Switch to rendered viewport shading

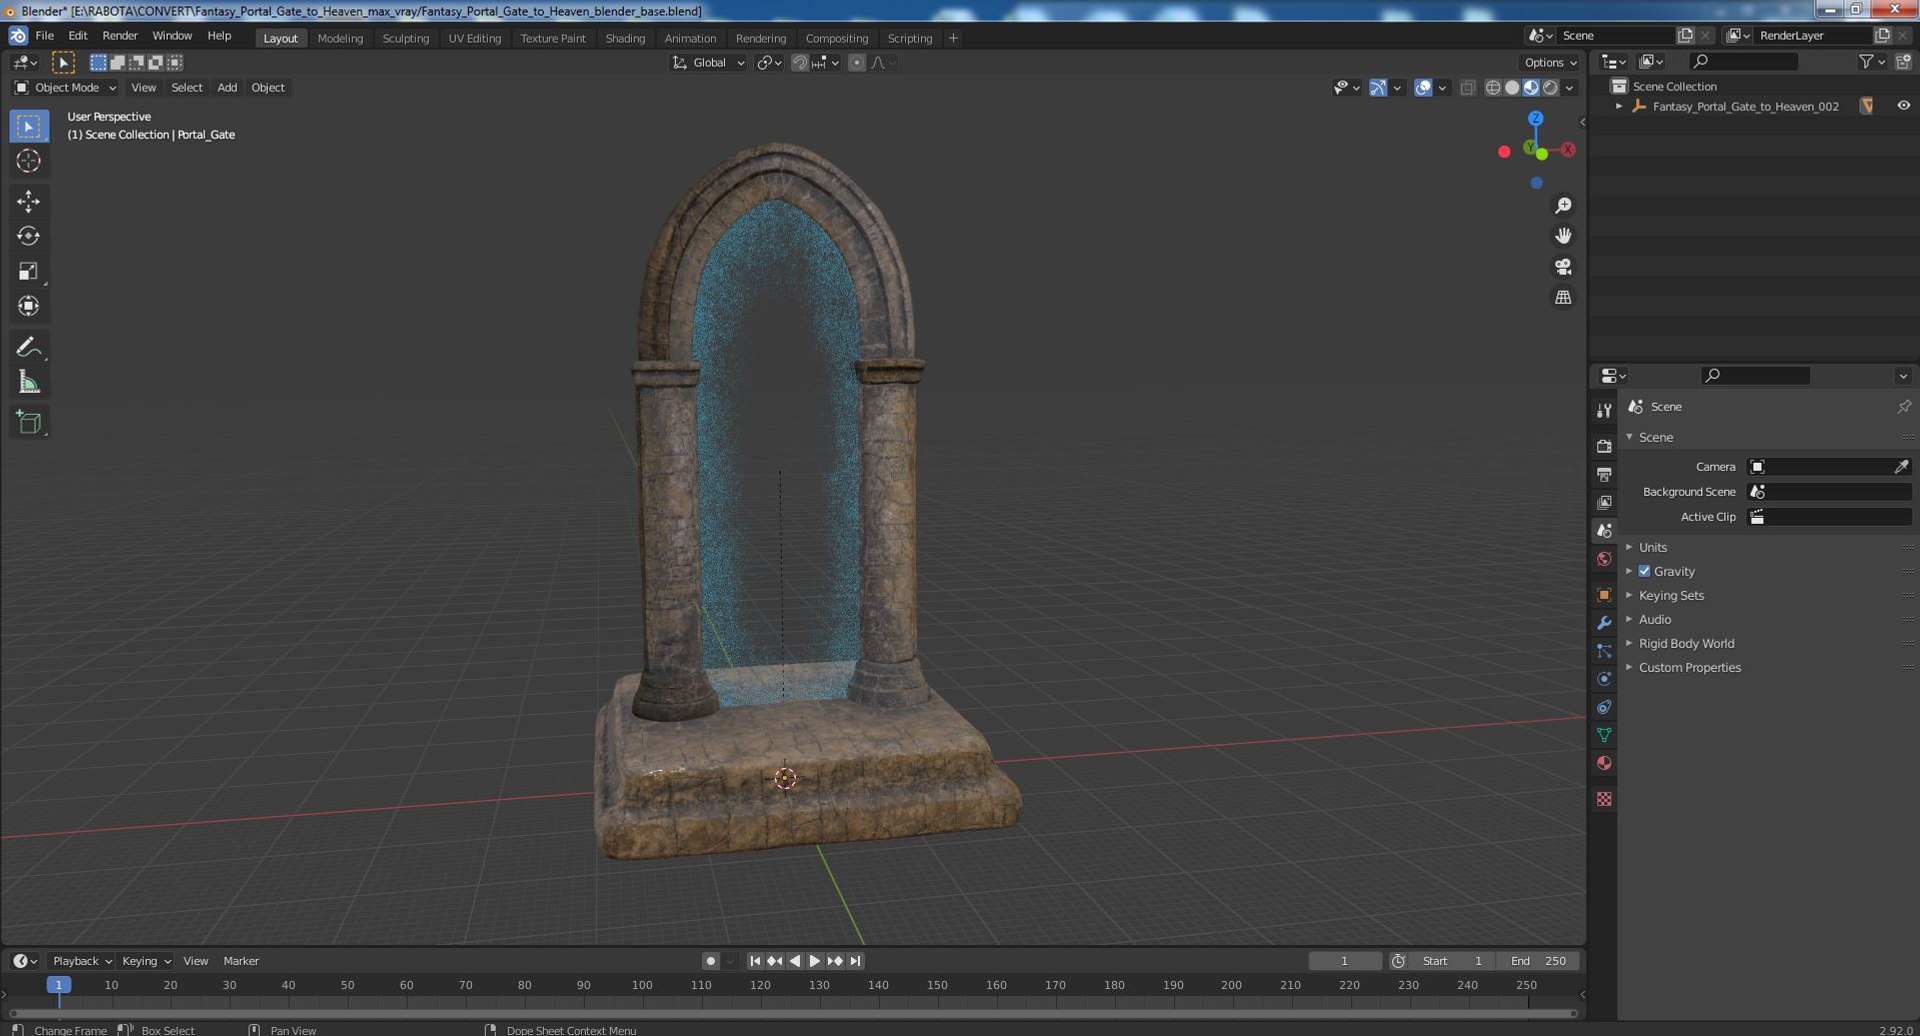pyautogui.click(x=1550, y=88)
